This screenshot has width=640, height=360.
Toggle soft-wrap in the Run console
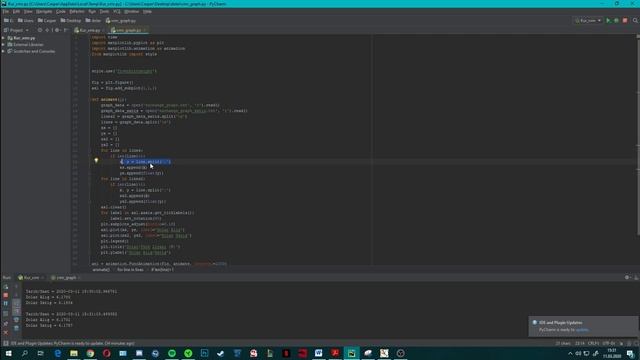[x=16, y=303]
